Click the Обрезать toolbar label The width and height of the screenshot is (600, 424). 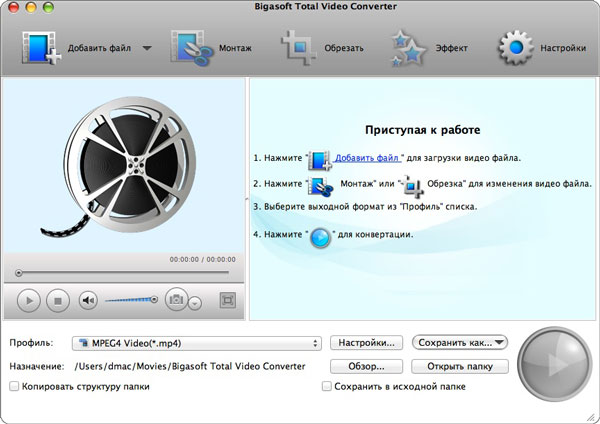344,48
